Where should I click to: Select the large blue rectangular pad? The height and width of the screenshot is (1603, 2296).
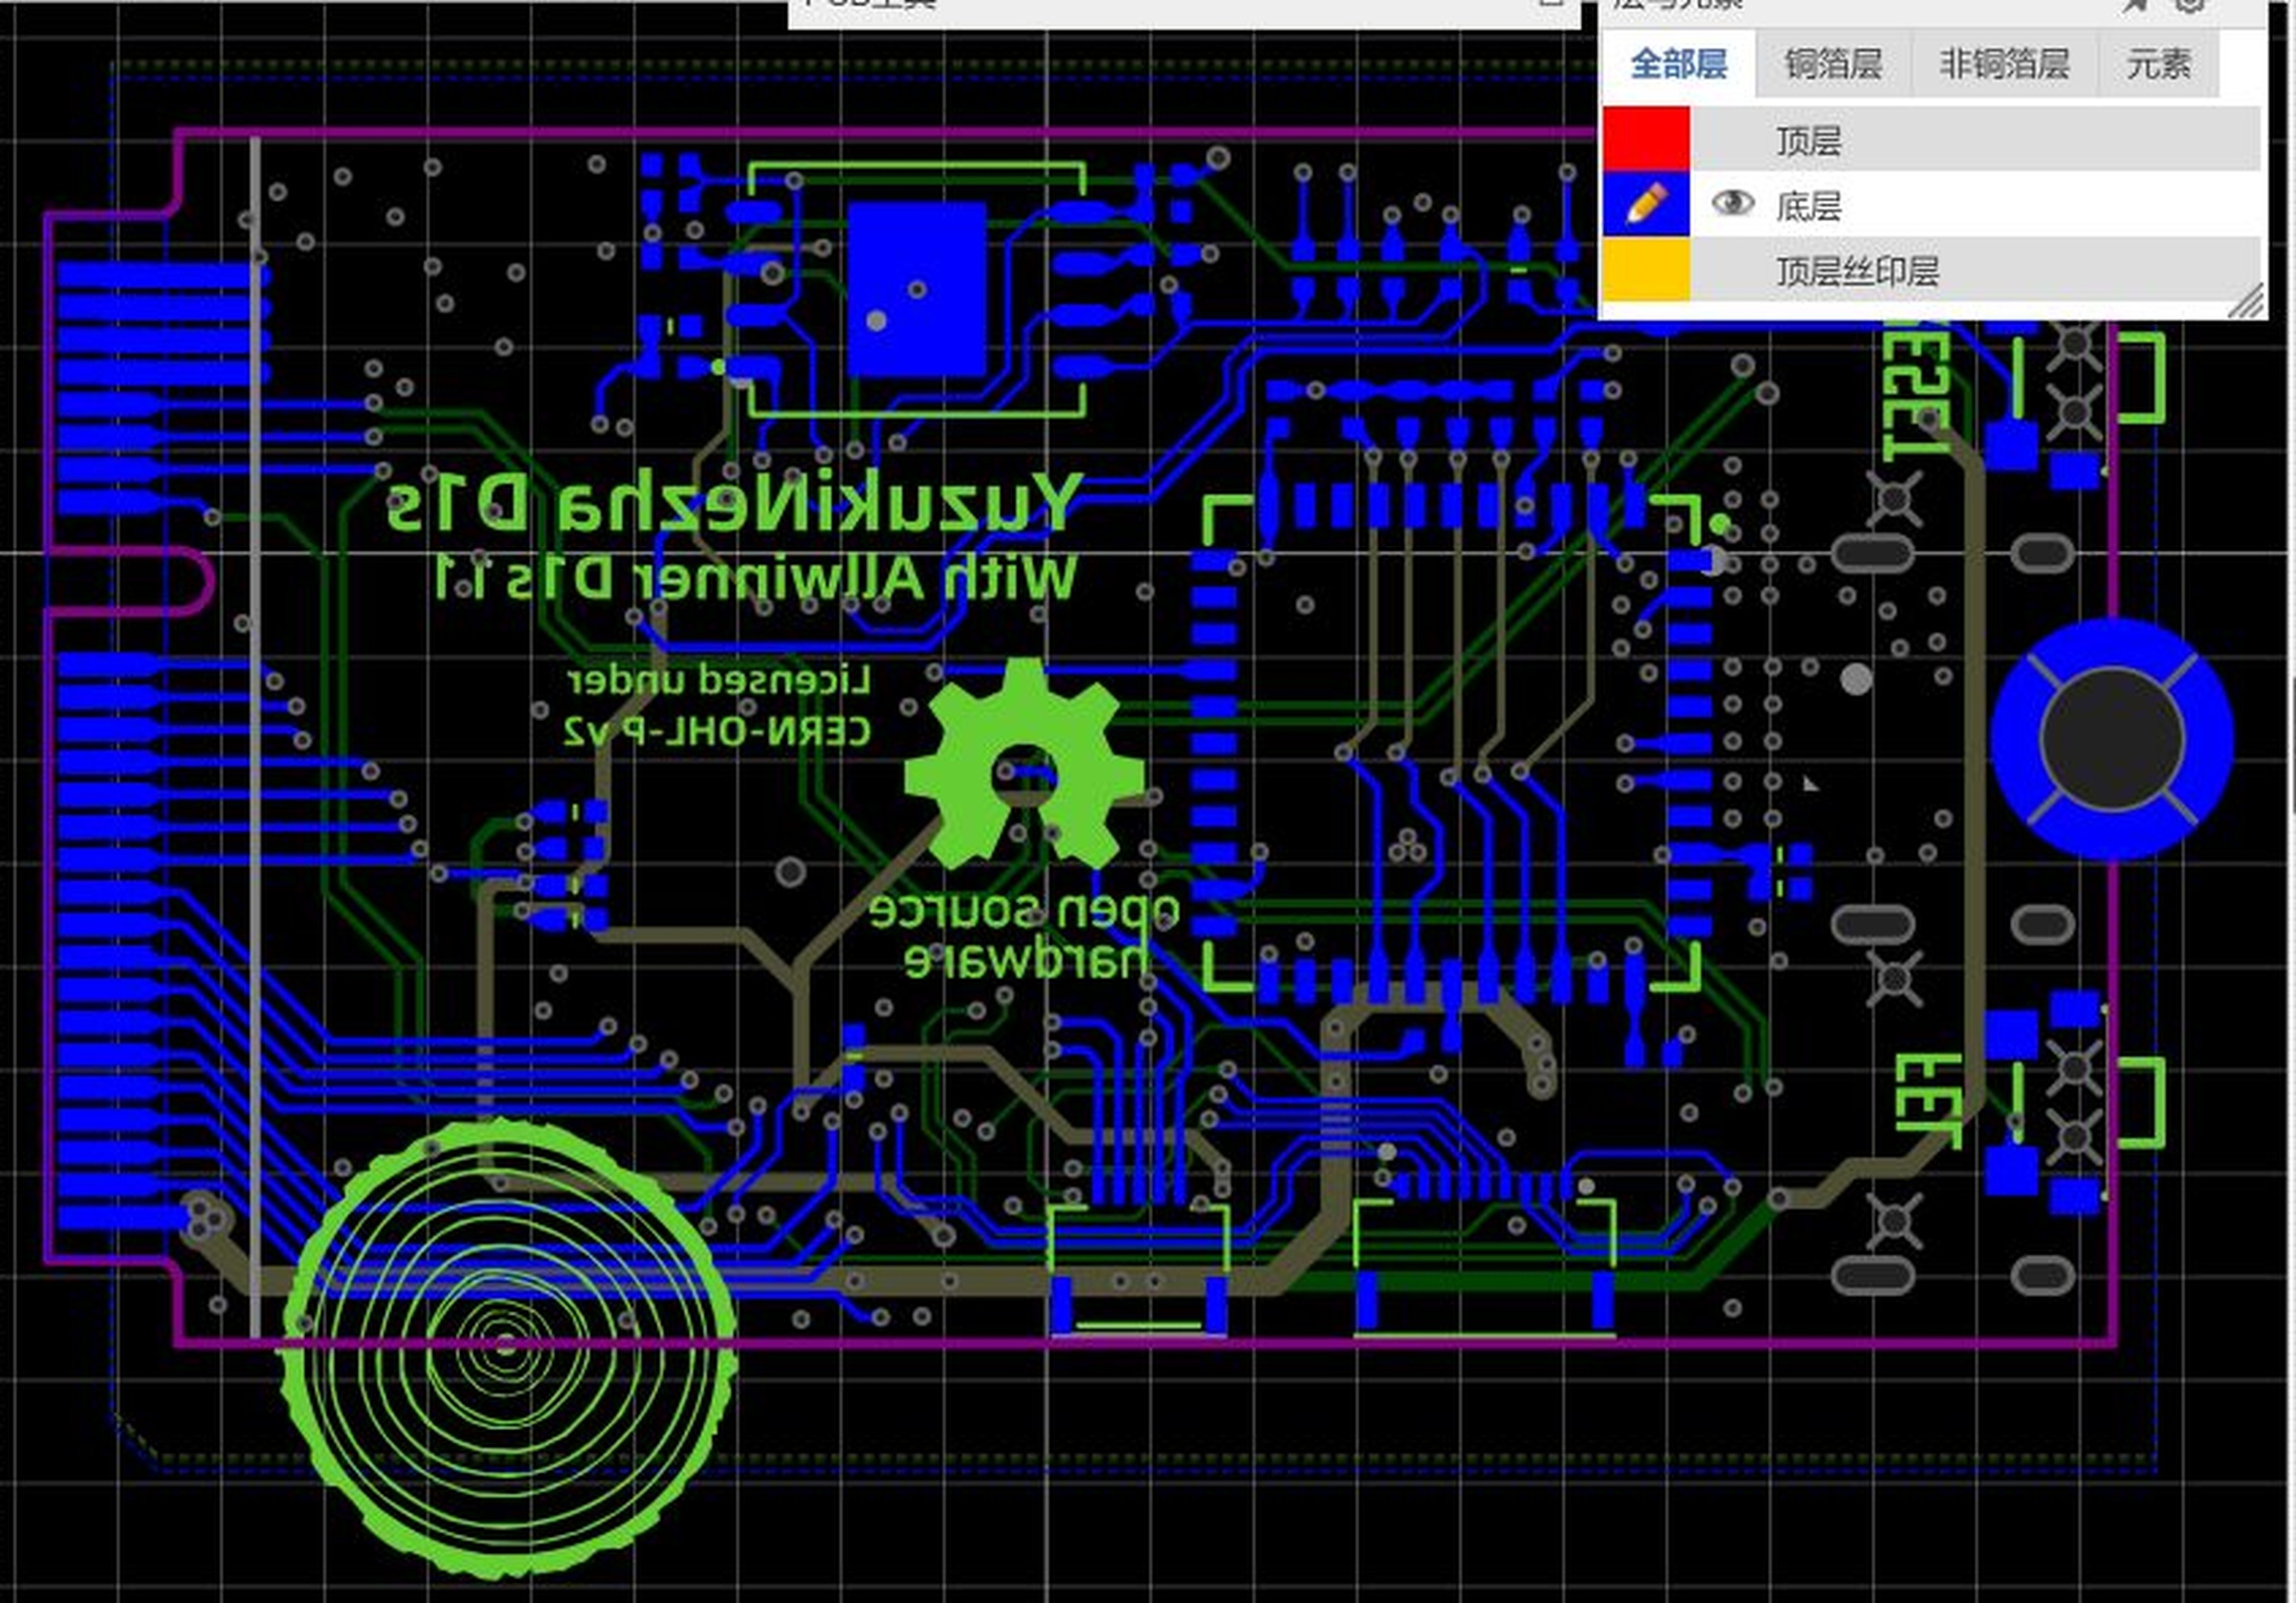(x=916, y=290)
